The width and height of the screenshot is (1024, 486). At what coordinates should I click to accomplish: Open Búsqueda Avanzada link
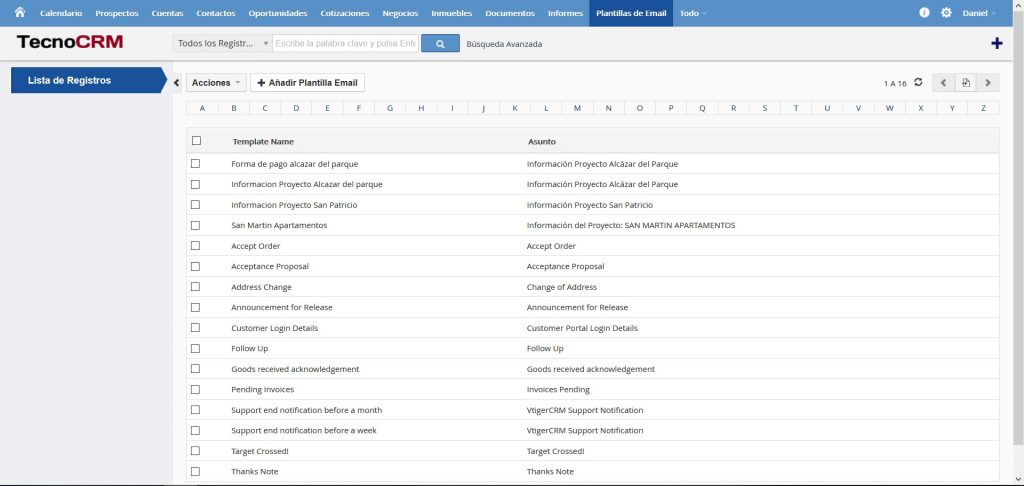(x=504, y=44)
